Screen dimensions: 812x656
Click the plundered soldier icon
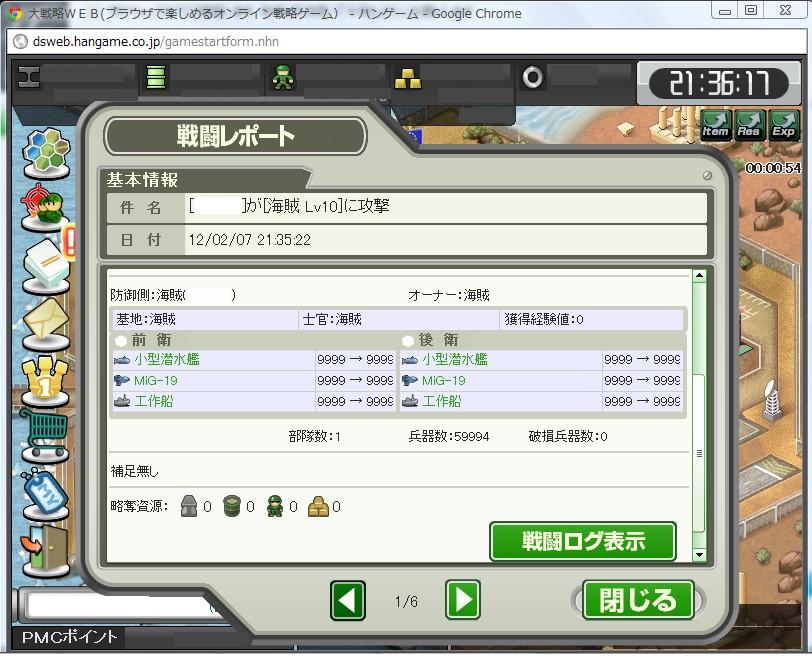point(275,506)
